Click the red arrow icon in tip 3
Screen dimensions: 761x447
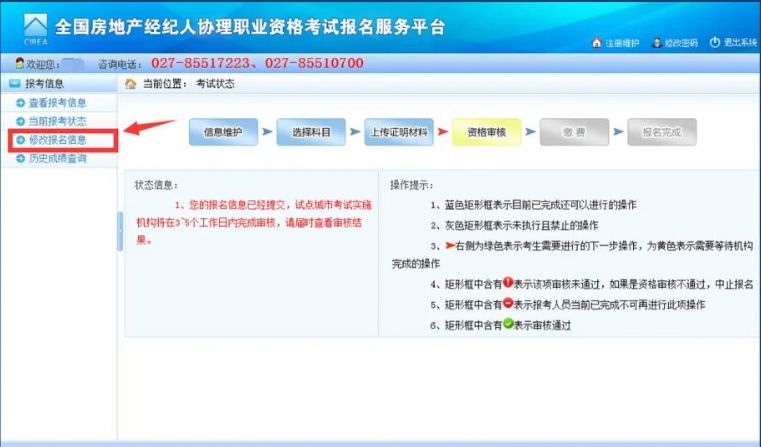(x=449, y=246)
